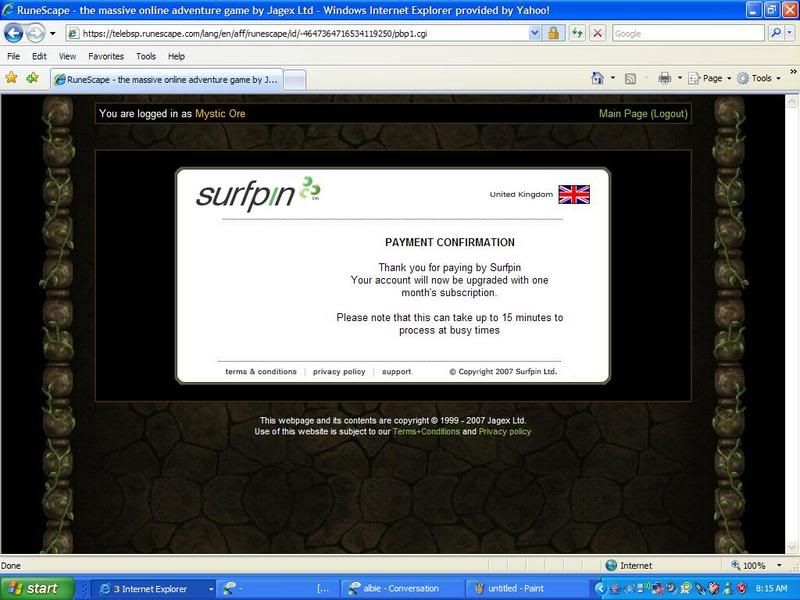This screenshot has width=800, height=600.
Task: Expand the address bar URL history dropdown
Action: (534, 34)
